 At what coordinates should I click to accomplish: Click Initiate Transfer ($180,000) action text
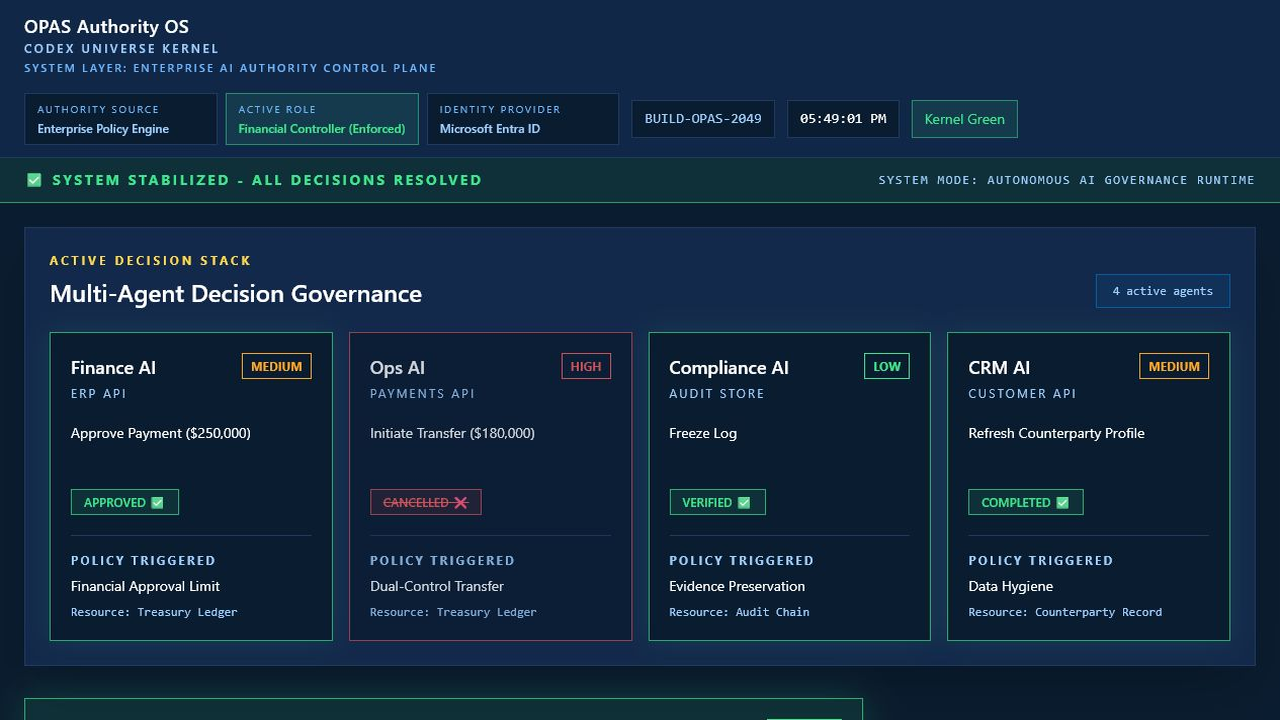tap(452, 433)
